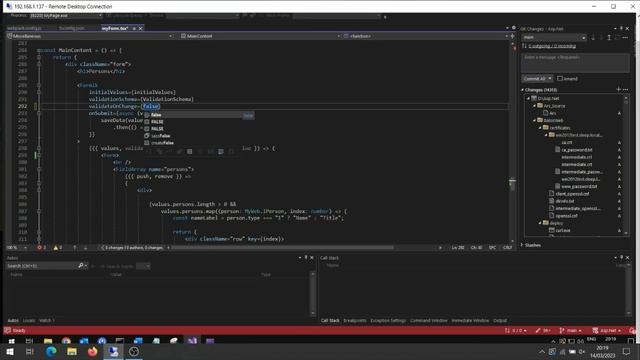Open Firefox from the taskbar
This screenshot has height=360, width=640.
(93, 351)
